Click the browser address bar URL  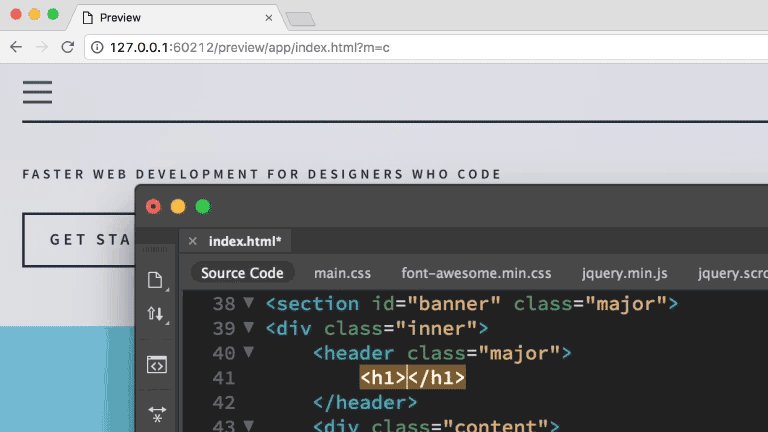coord(250,47)
